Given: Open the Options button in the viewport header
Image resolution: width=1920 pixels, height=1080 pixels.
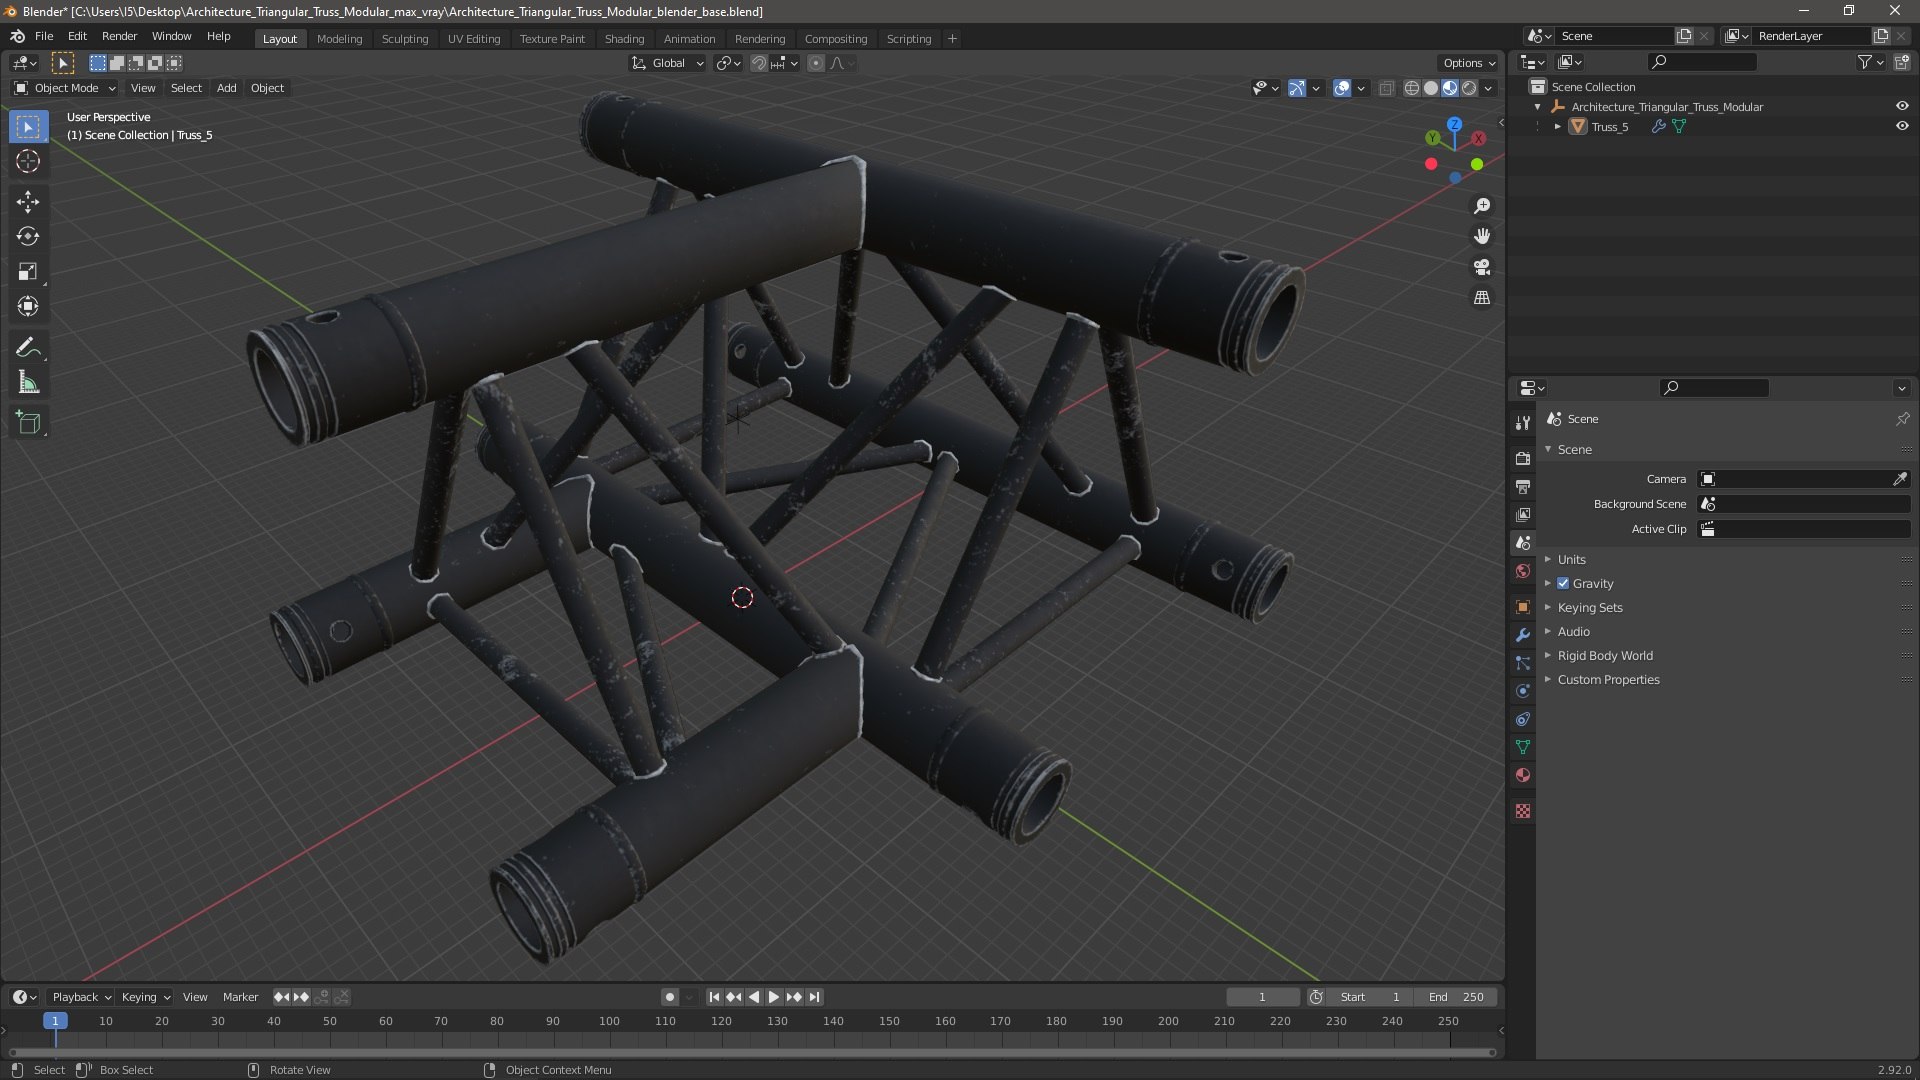Looking at the screenshot, I should [x=1468, y=62].
